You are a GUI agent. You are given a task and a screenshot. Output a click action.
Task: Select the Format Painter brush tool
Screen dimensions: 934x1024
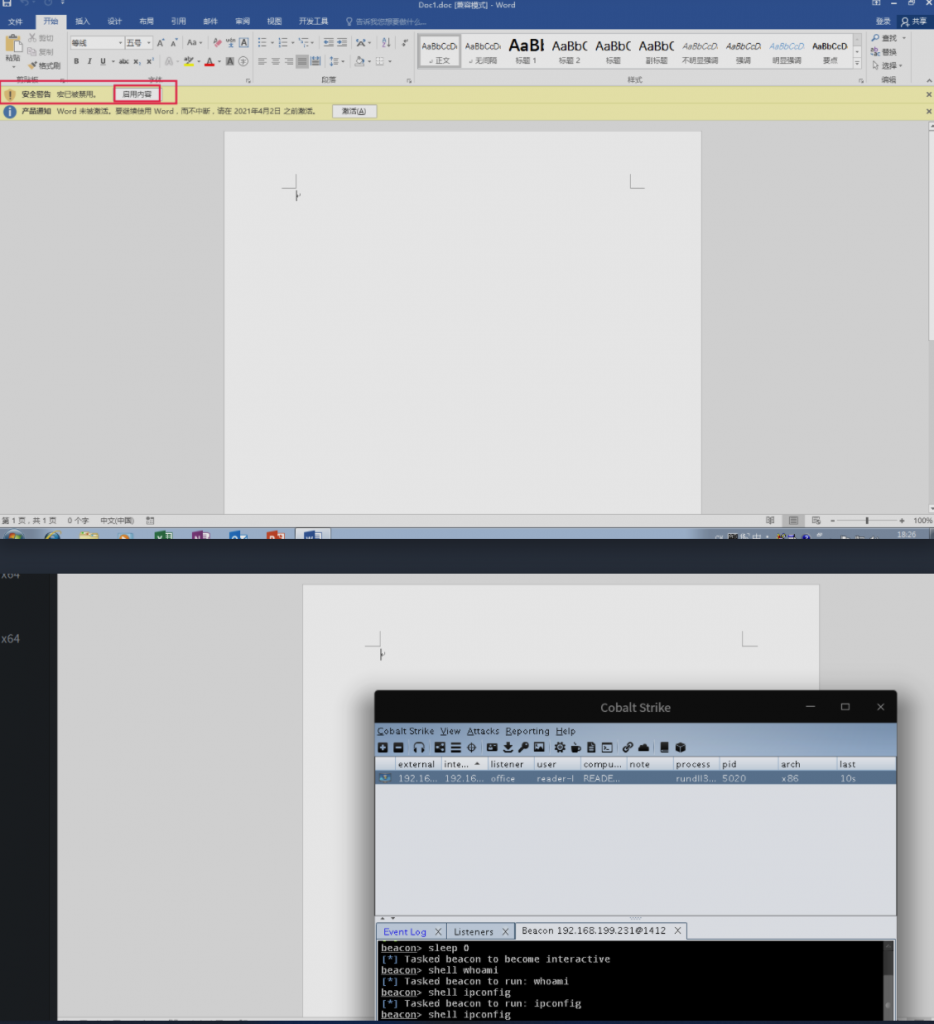pos(33,65)
